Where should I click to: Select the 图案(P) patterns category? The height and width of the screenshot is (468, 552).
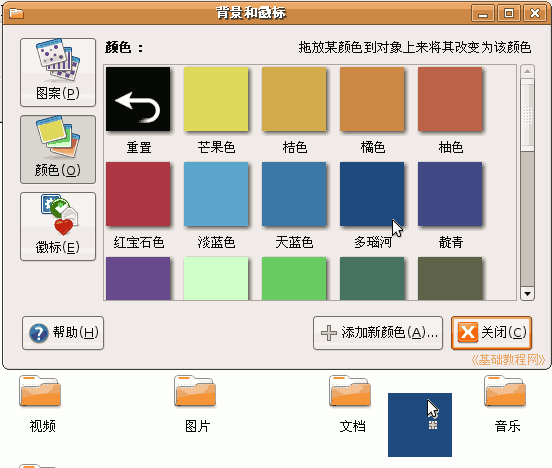pyautogui.click(x=58, y=72)
